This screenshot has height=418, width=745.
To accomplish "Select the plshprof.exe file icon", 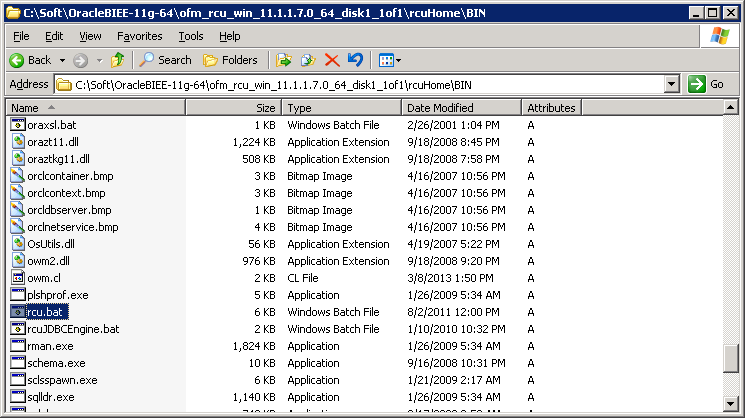I will point(18,294).
